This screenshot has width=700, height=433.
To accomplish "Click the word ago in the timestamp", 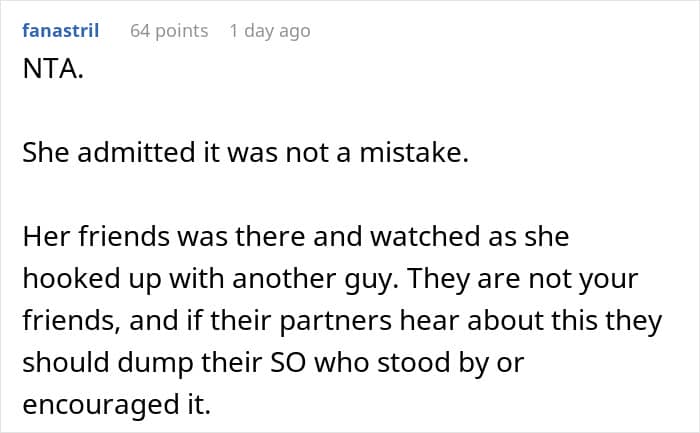I will tap(295, 32).
